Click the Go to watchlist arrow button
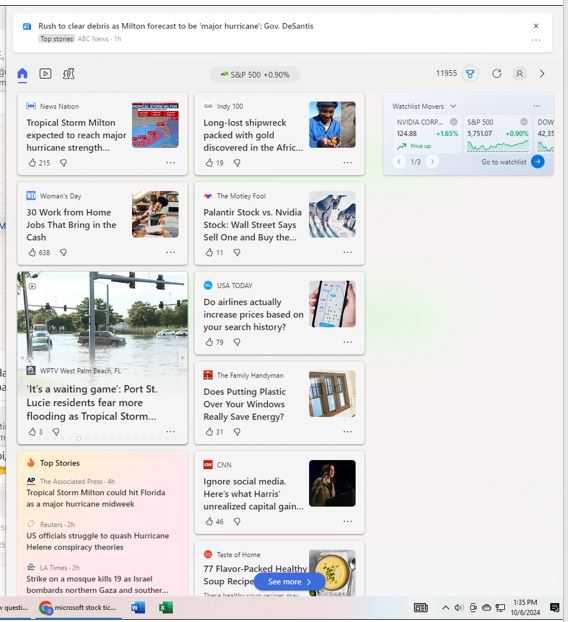This screenshot has width=568, height=622. point(538,162)
